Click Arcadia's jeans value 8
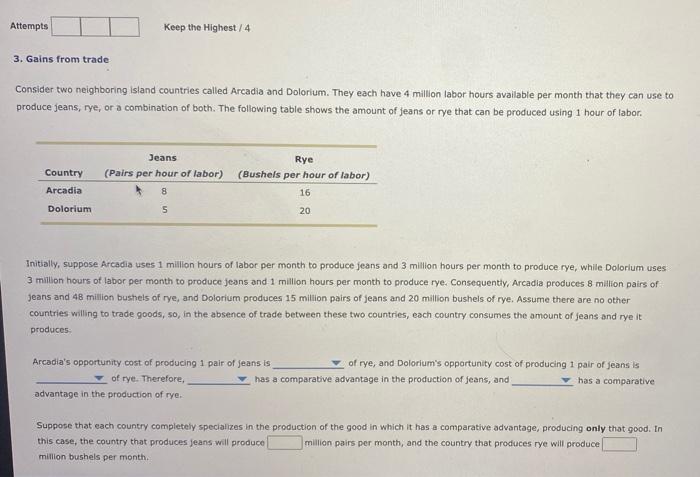This screenshot has height=477, width=700. (164, 192)
